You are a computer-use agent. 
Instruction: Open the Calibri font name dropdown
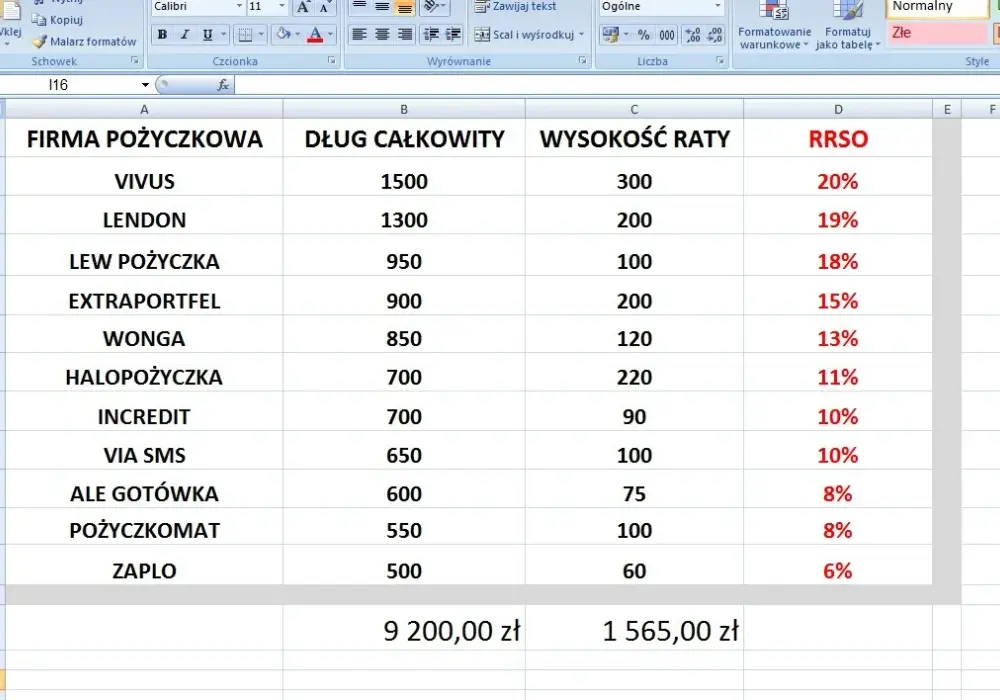pyautogui.click(x=239, y=6)
